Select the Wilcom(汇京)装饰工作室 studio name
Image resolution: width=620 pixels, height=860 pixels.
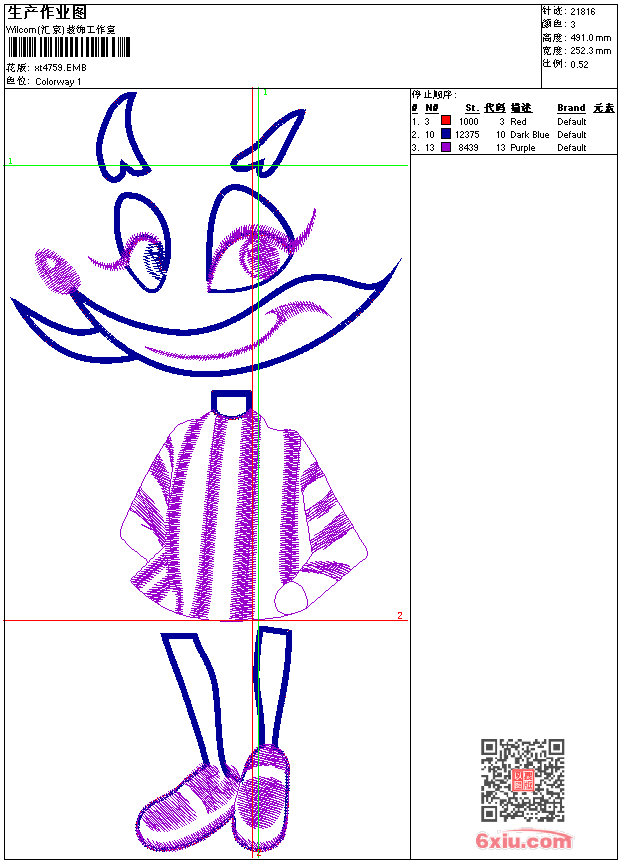(x=60, y=30)
